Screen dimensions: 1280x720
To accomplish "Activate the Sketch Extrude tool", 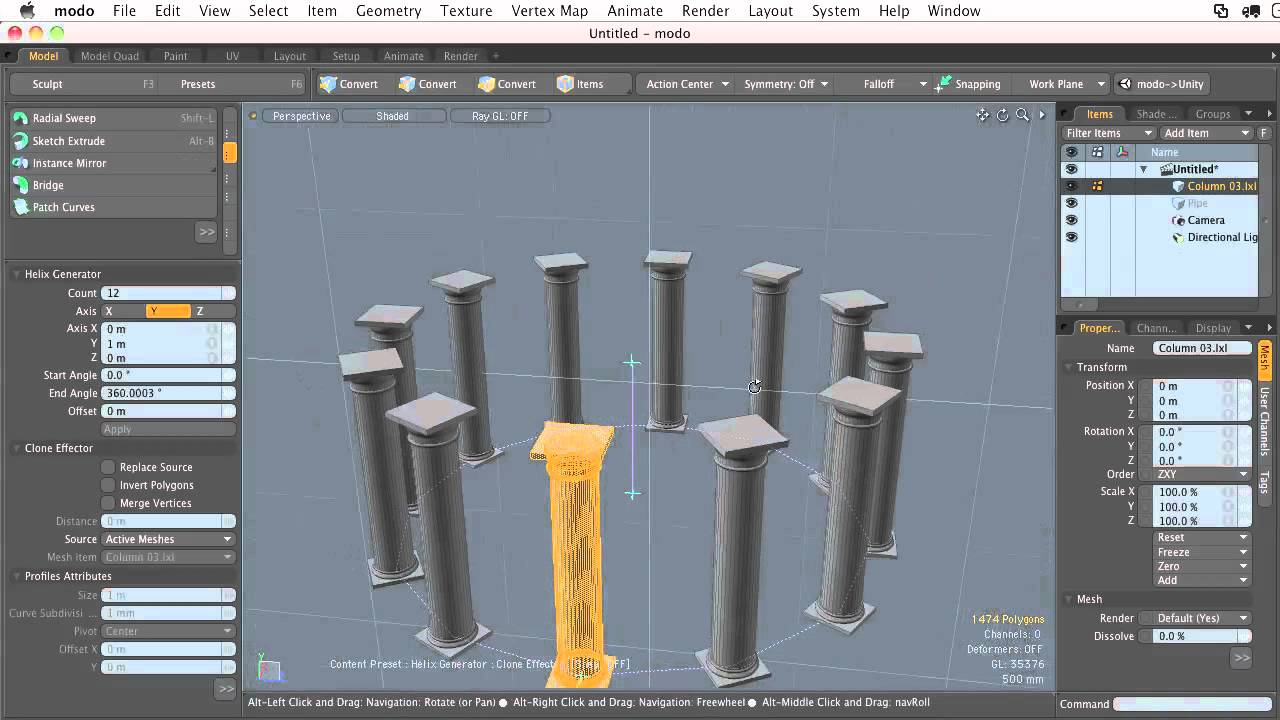I will tap(113, 141).
